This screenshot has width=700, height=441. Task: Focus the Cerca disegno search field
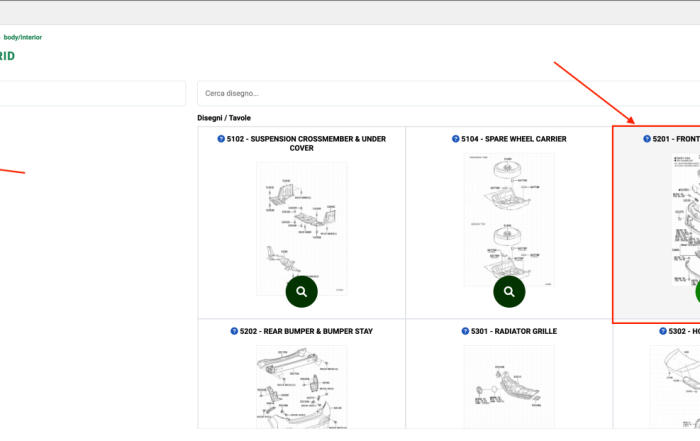click(448, 93)
